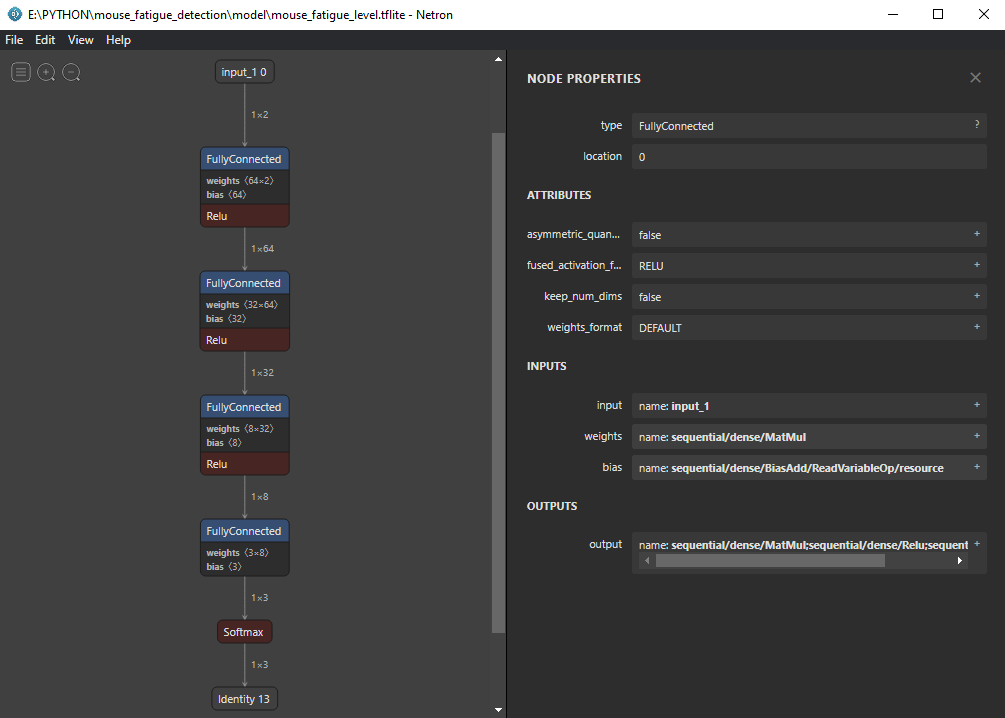The image size is (1005, 718).
Task: Expand the output tensor details
Action: pyautogui.click(x=977, y=544)
